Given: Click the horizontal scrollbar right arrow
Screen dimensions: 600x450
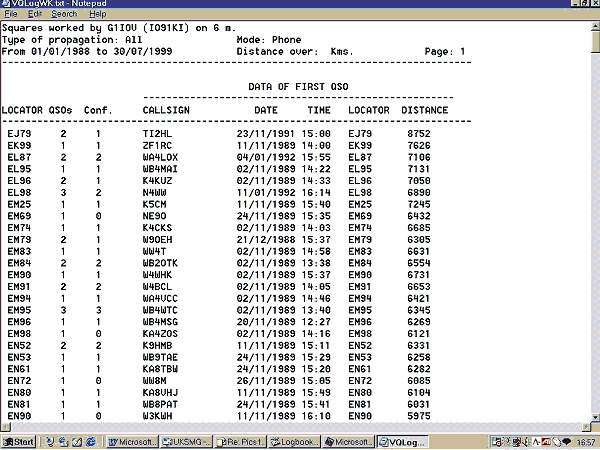Looking at the screenshot, I should (586, 426).
